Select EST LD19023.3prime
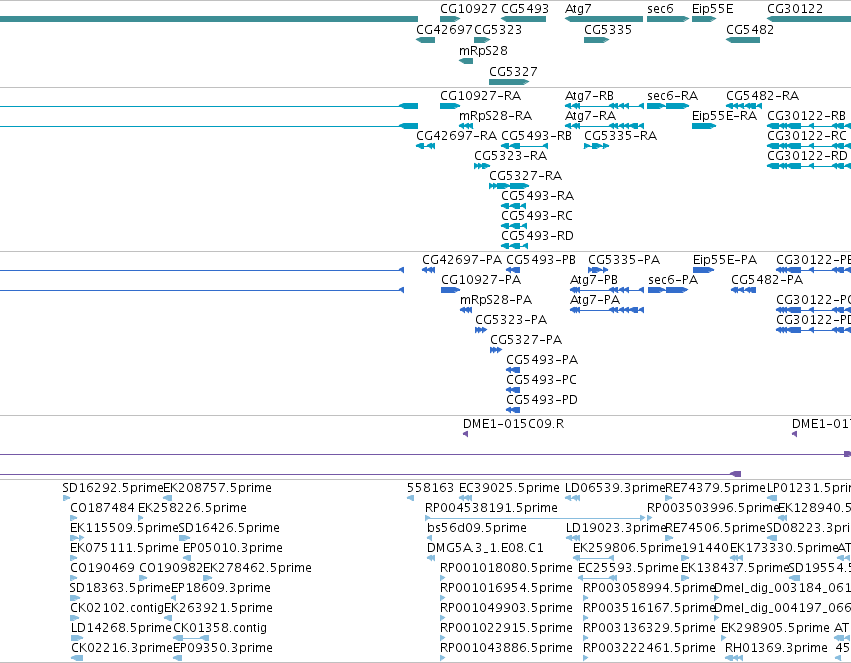Screen dimensions: 851x663 (x=615, y=528)
